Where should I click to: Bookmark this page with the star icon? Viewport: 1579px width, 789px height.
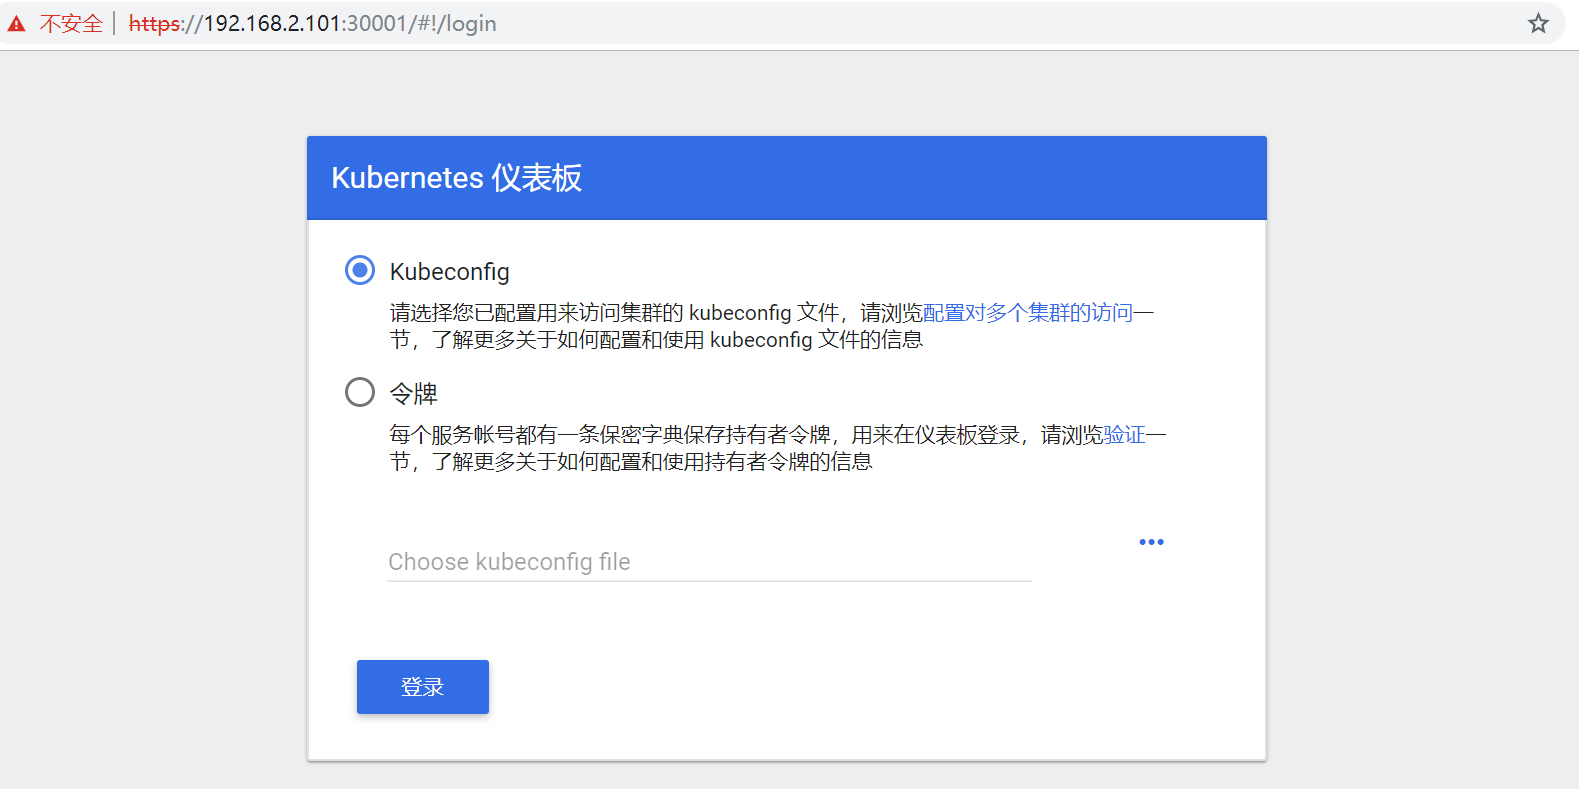point(1538,24)
